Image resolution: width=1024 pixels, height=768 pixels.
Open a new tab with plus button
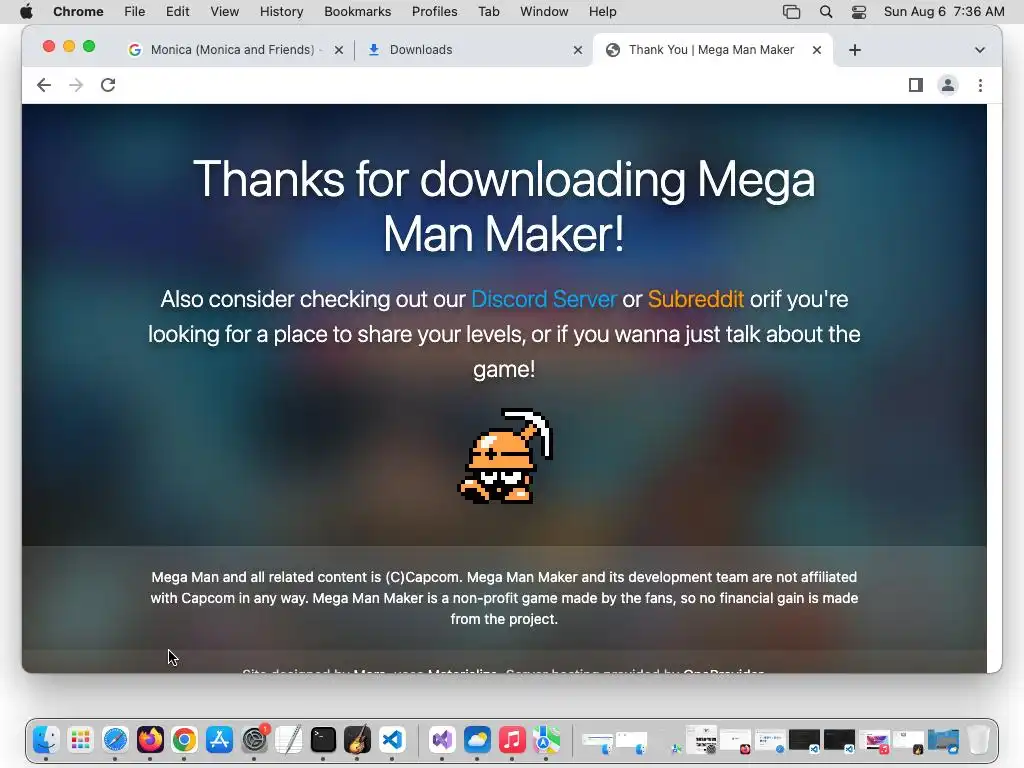point(855,50)
